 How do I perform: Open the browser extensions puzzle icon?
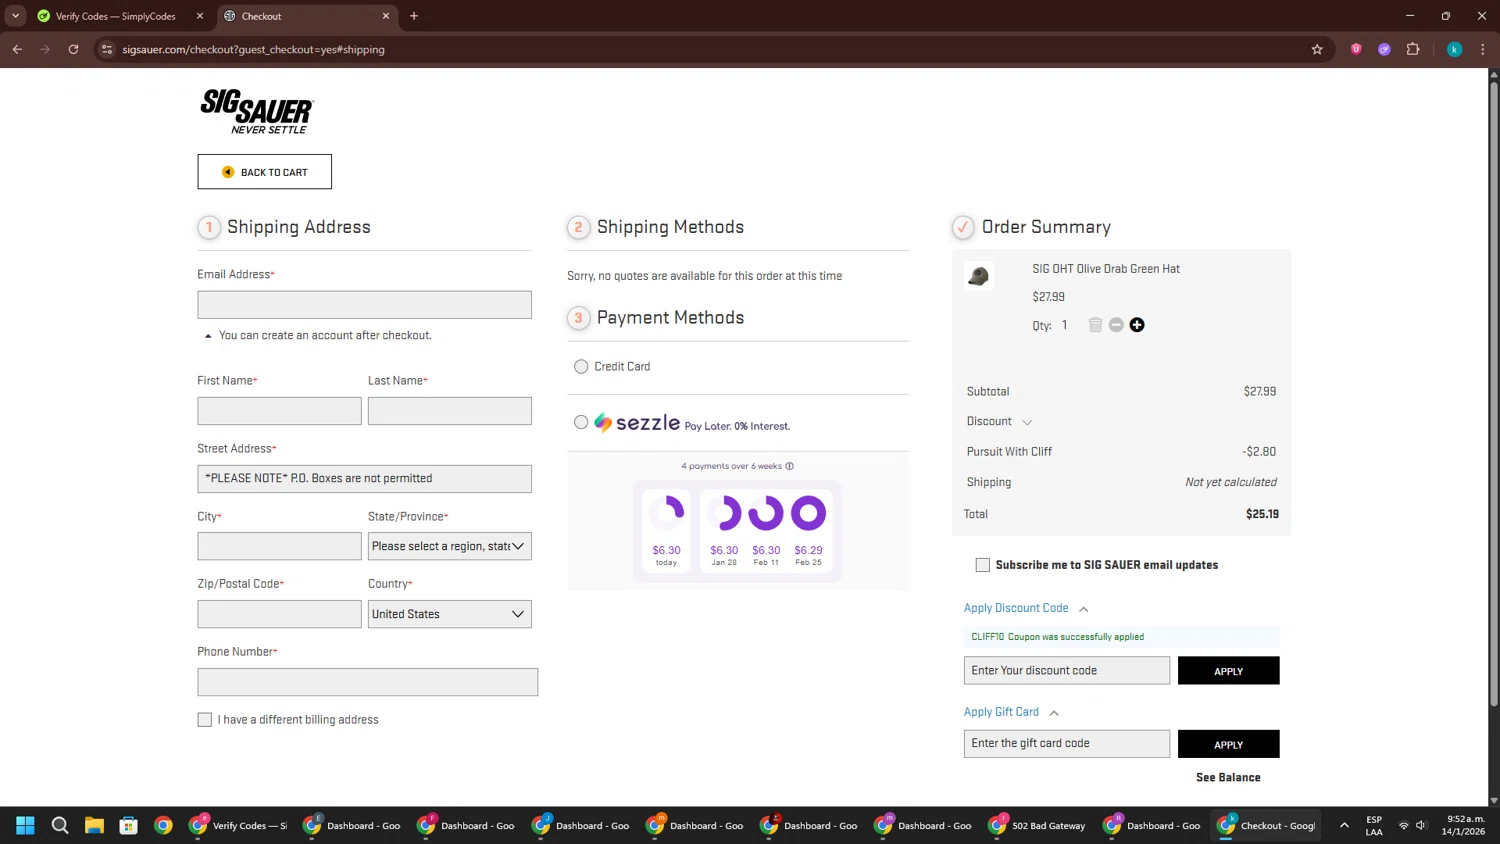pyautogui.click(x=1413, y=49)
